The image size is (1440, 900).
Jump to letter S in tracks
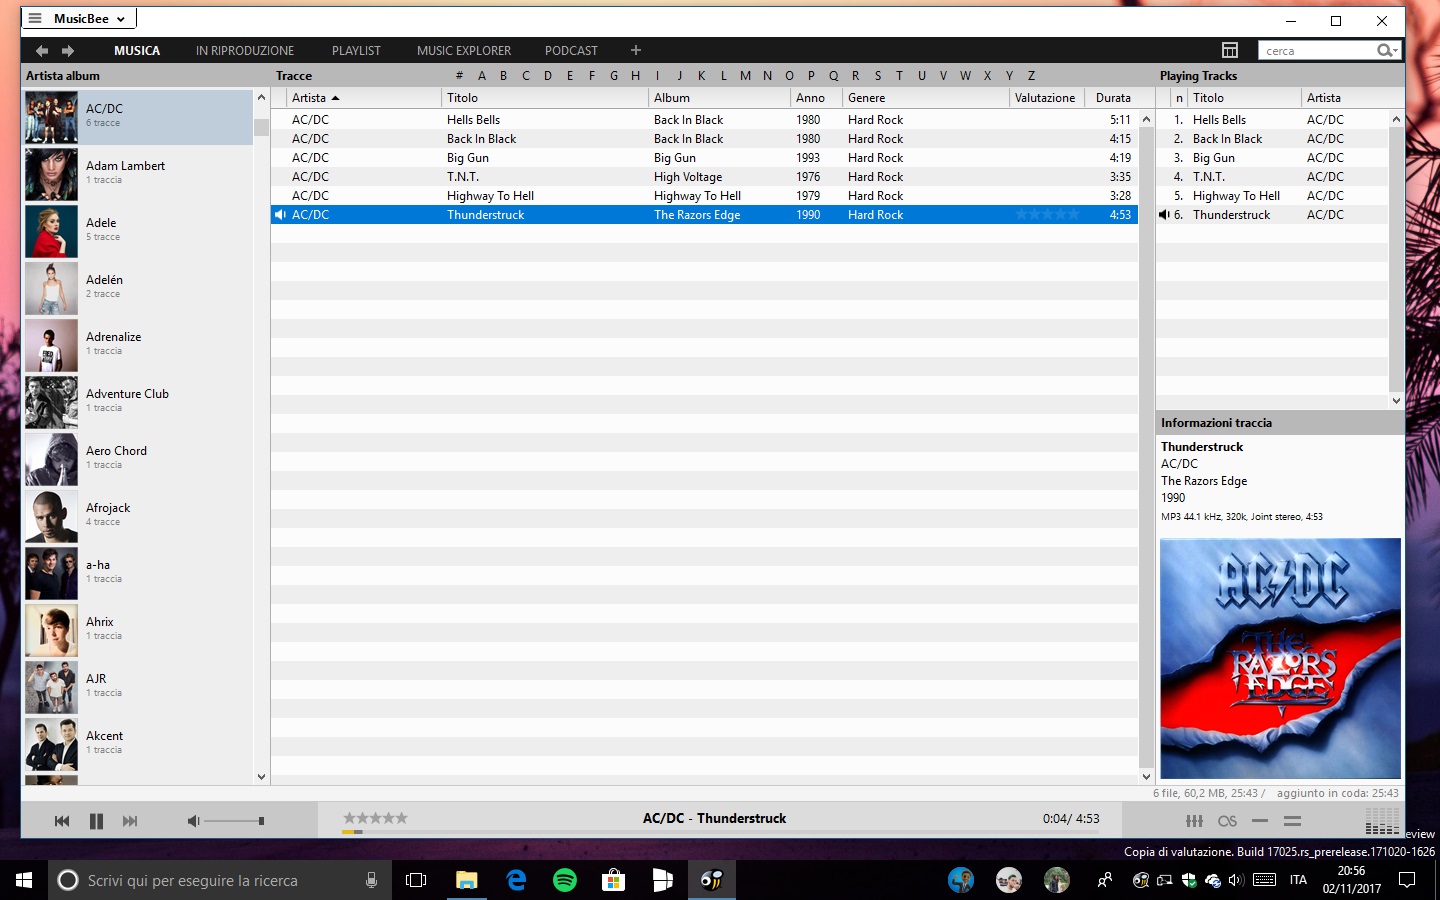[878, 76]
